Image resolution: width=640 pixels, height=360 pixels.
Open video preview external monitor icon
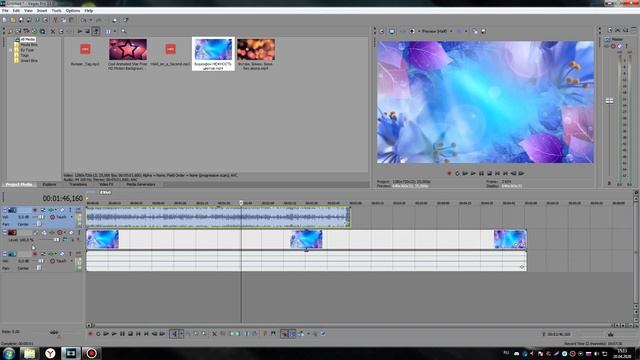point(392,31)
